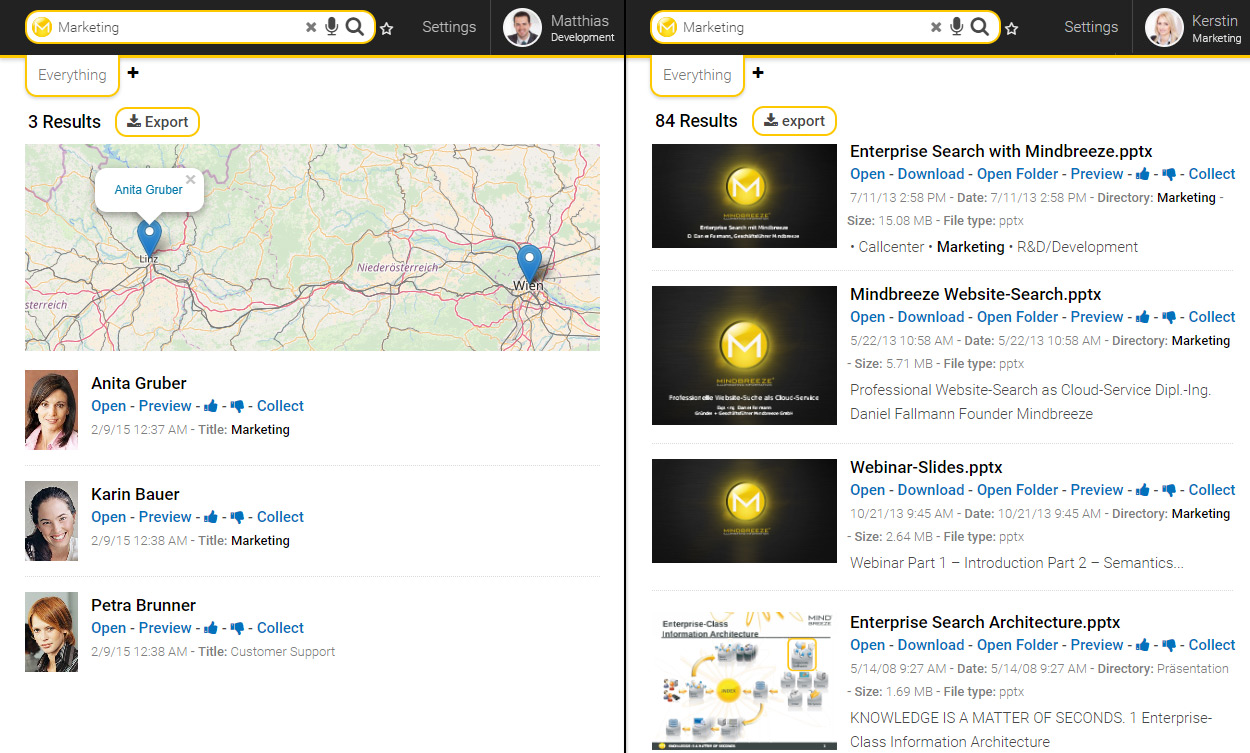
Task: Open Petra Brunner's profile photo
Action: pyautogui.click(x=51, y=632)
